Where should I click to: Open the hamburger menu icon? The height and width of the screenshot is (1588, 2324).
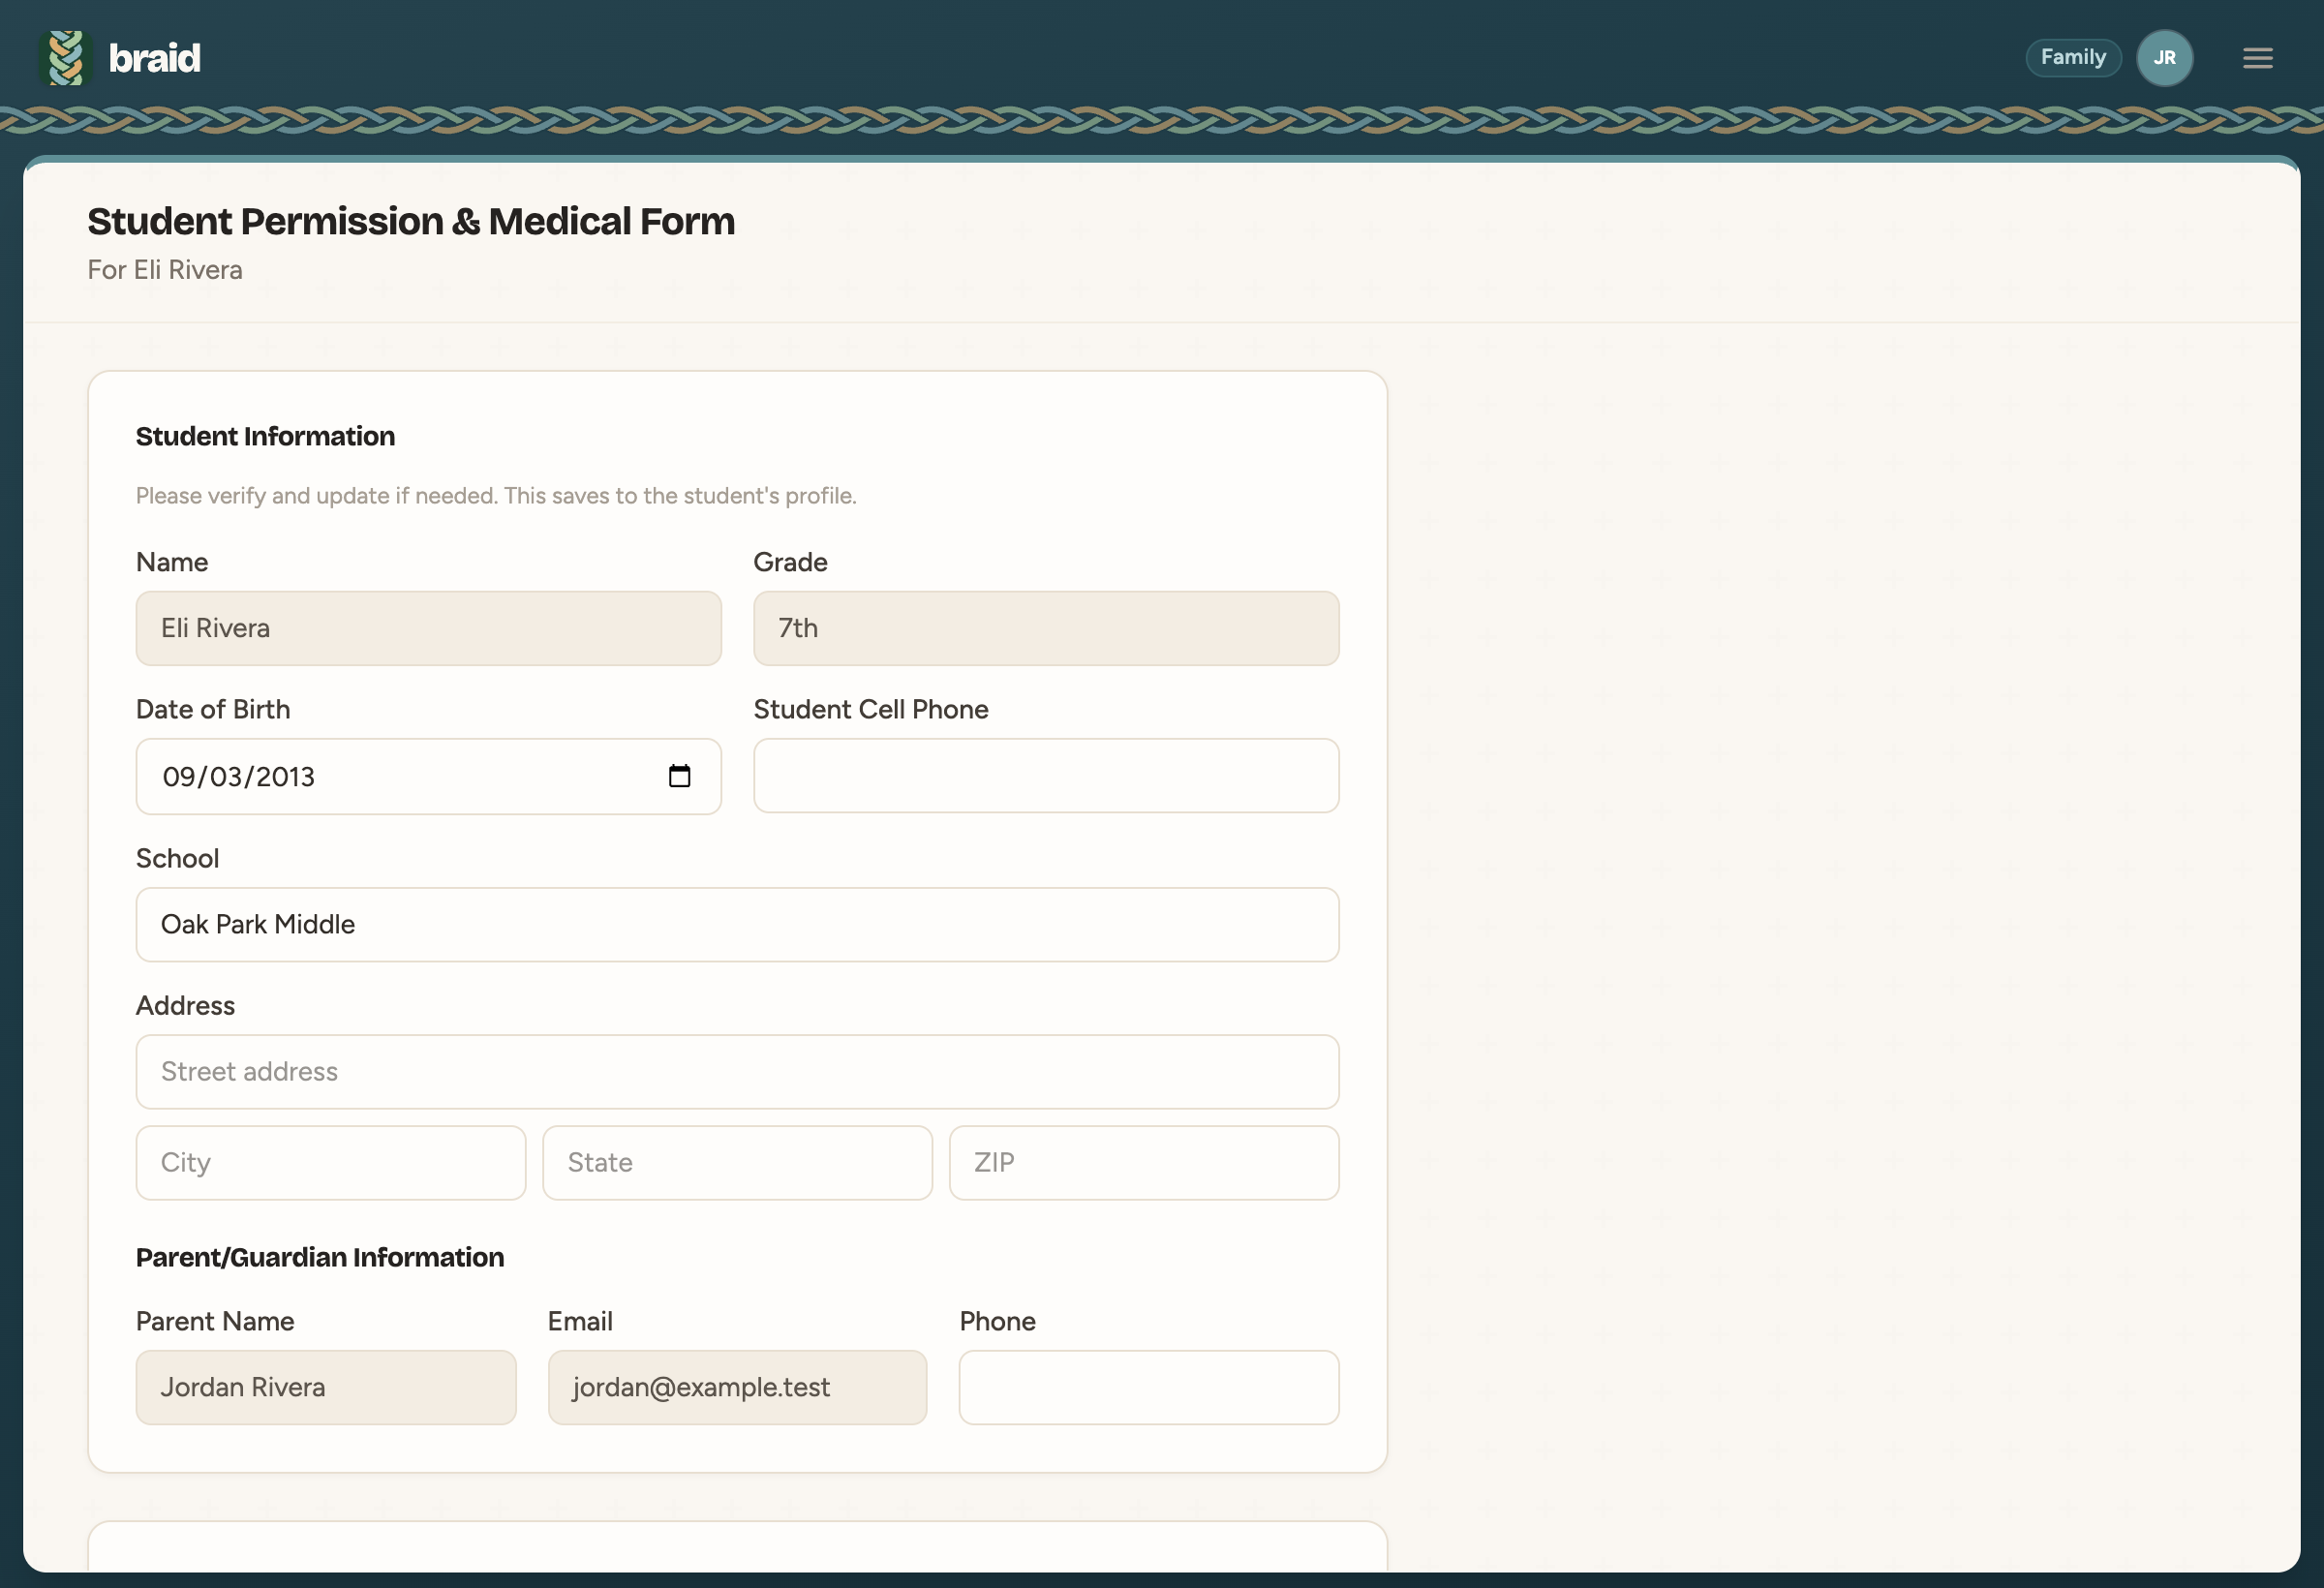pos(2257,58)
